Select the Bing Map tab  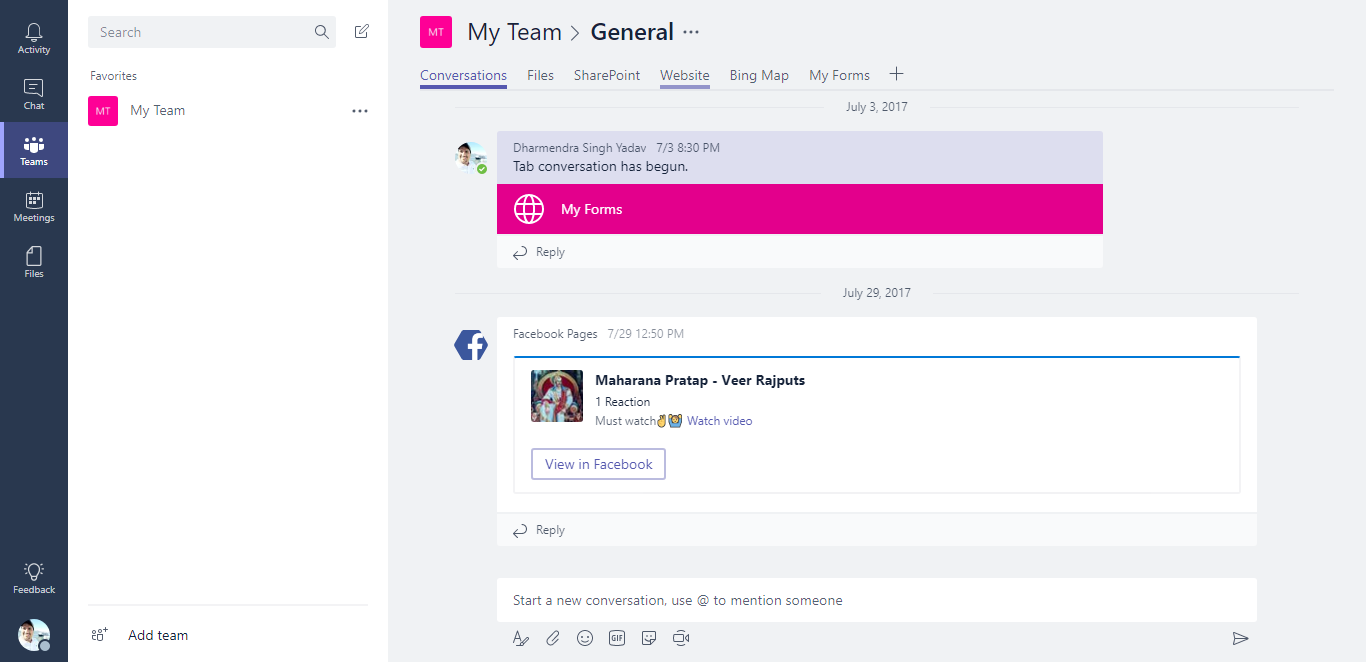pyautogui.click(x=759, y=75)
